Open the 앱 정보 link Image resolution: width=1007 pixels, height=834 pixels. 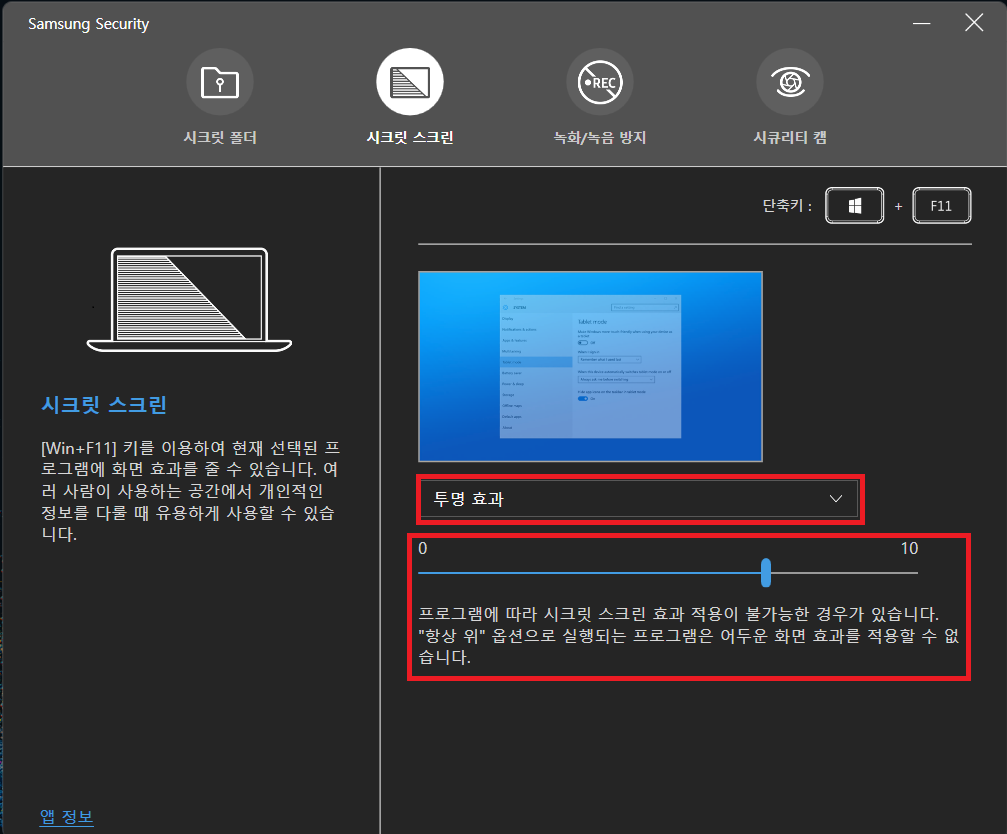pyautogui.click(x=67, y=817)
